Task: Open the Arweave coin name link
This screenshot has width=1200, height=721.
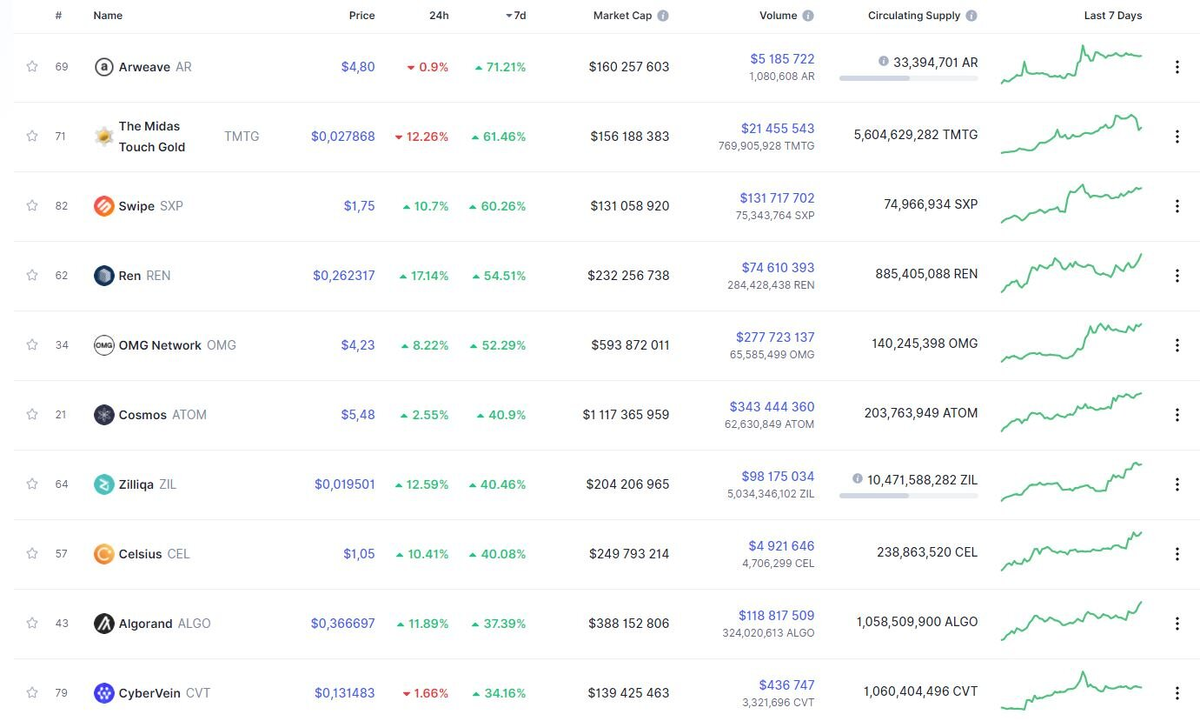Action: [155, 67]
